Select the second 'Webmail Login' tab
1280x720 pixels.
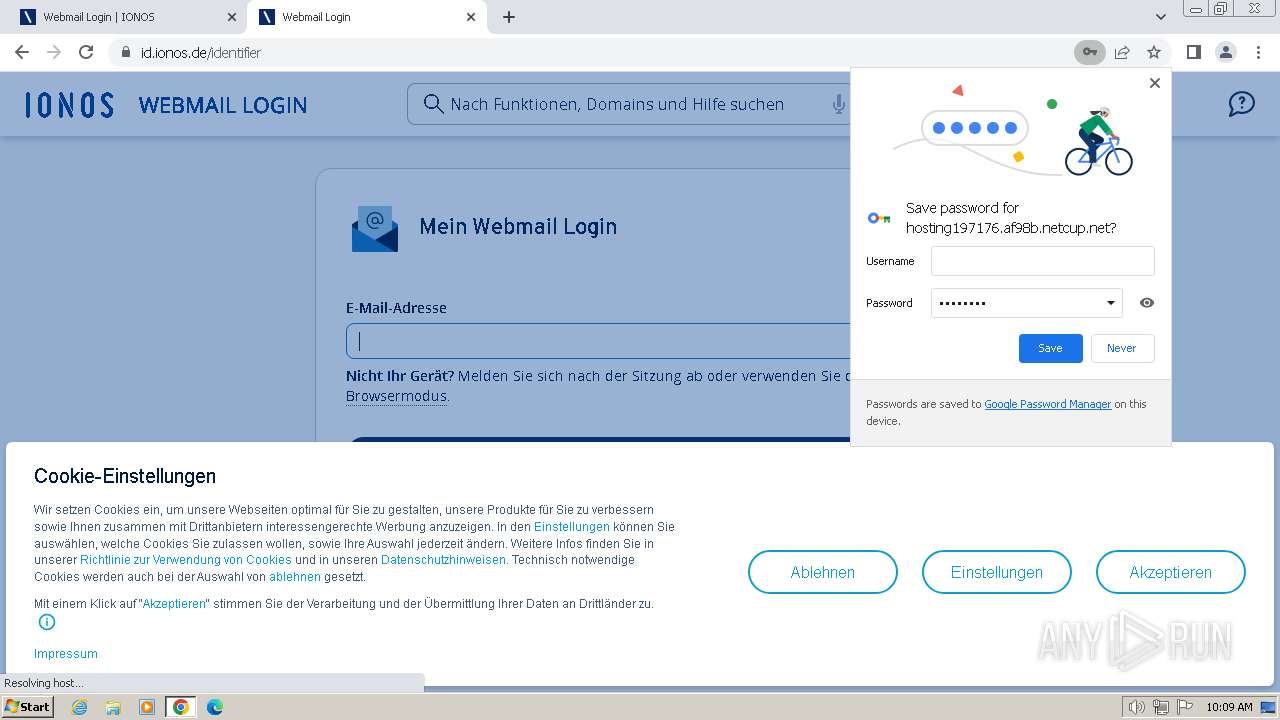pyautogui.click(x=366, y=17)
